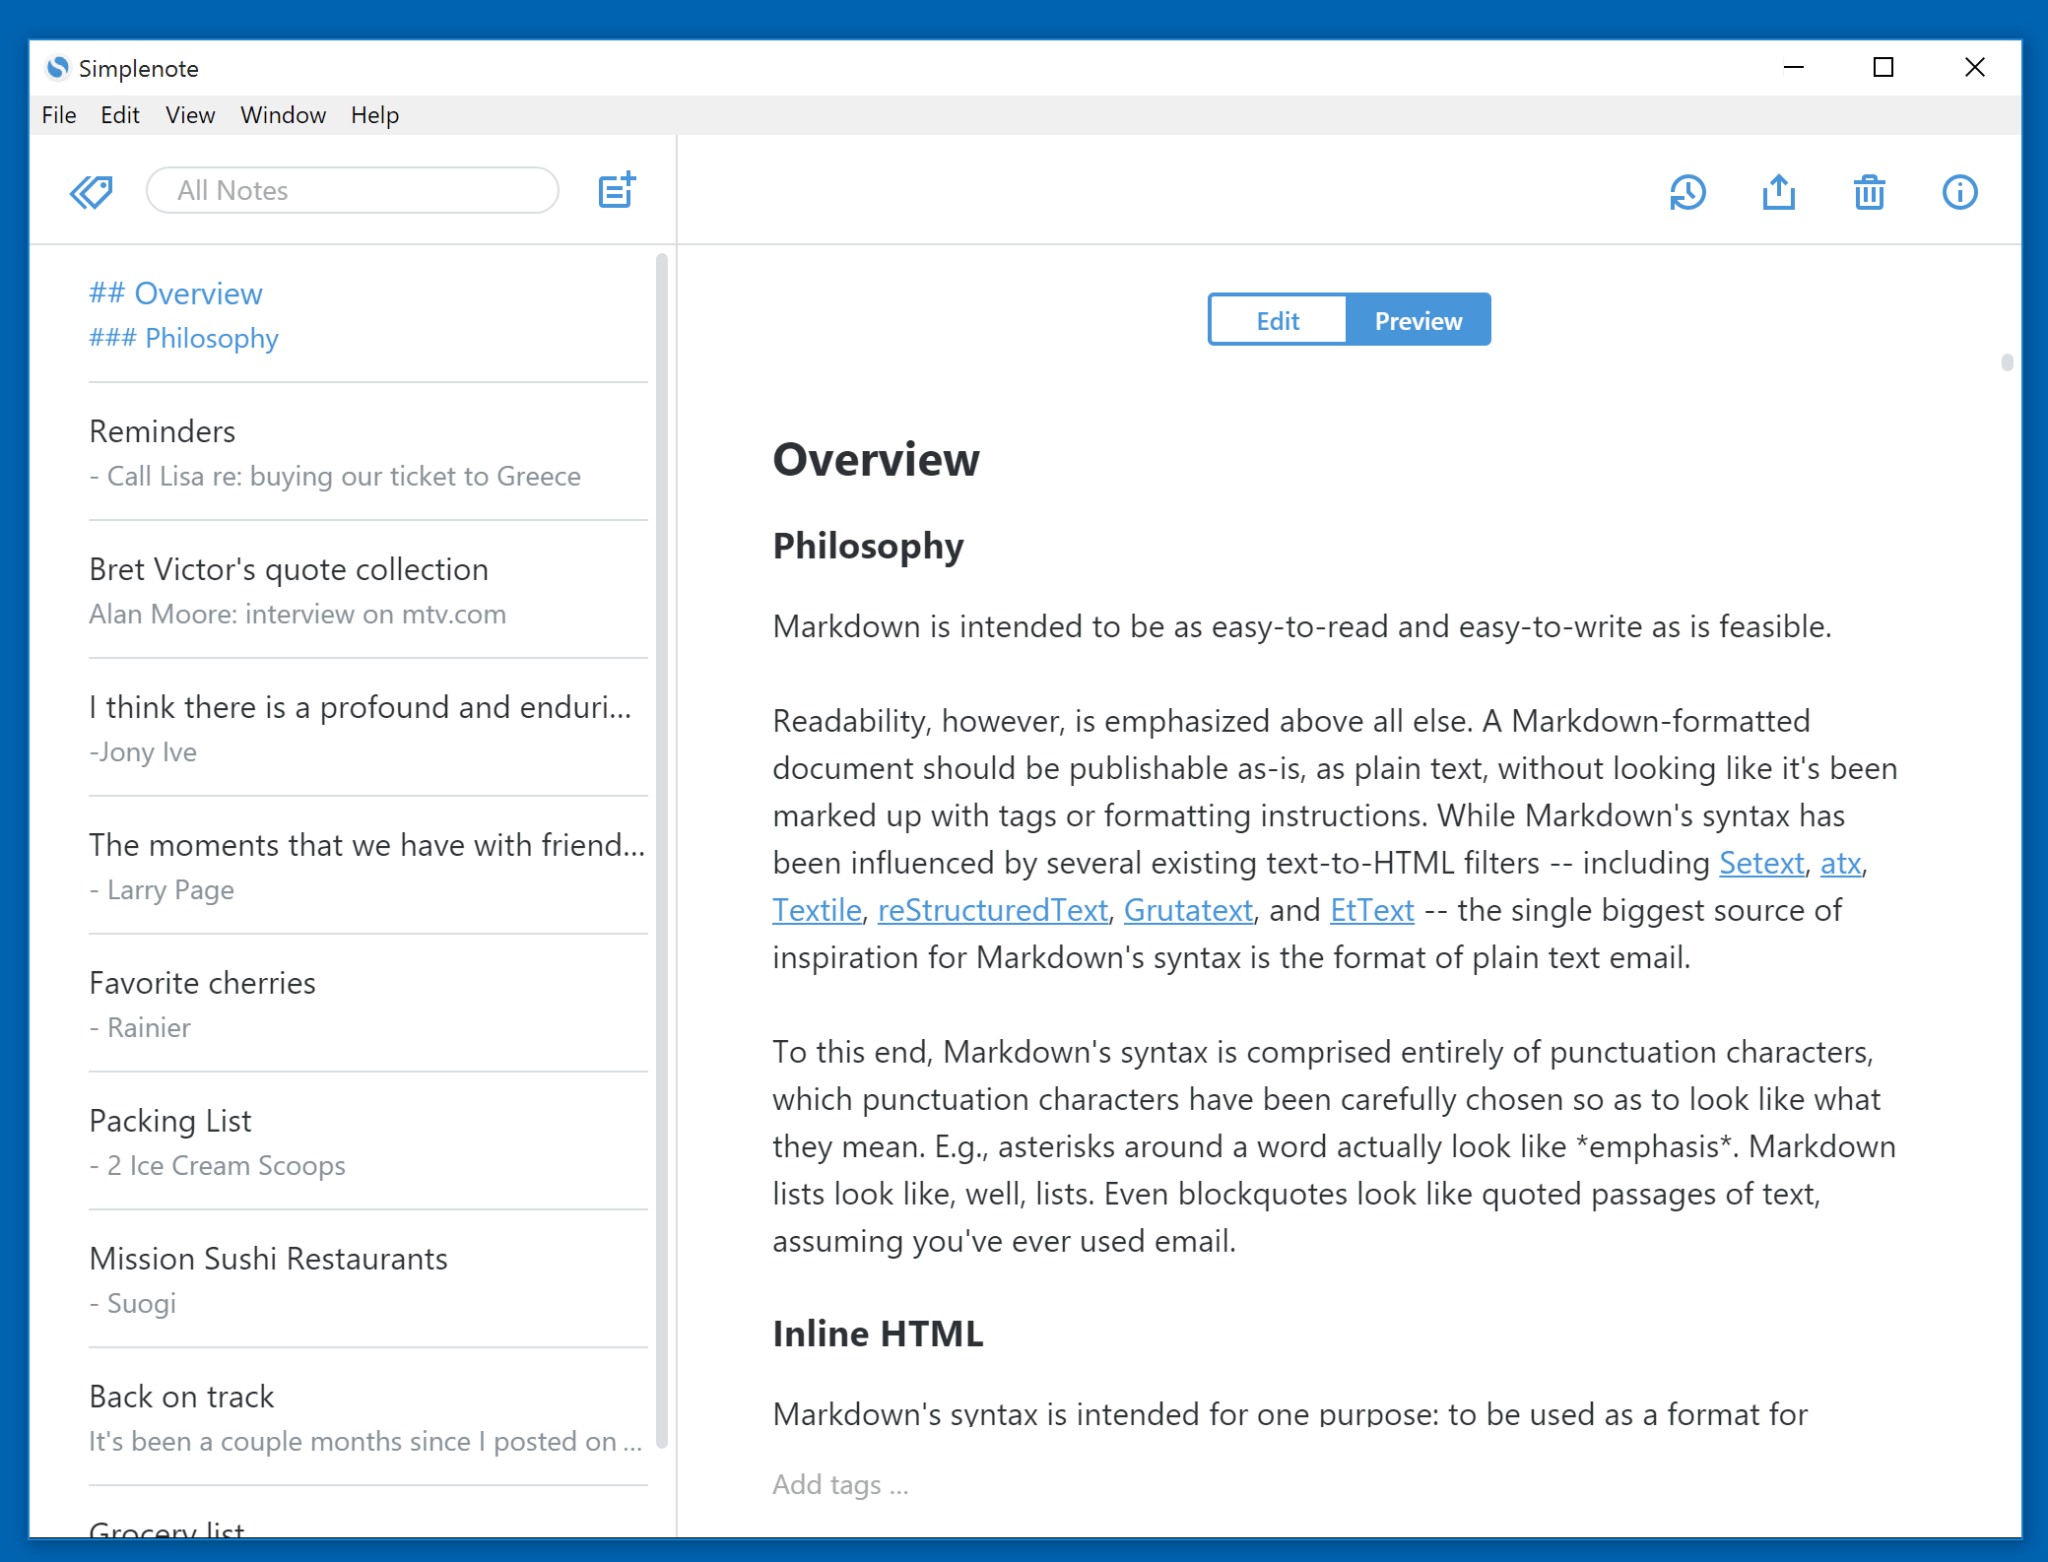Open the tags menu icon

pyautogui.click(x=91, y=191)
